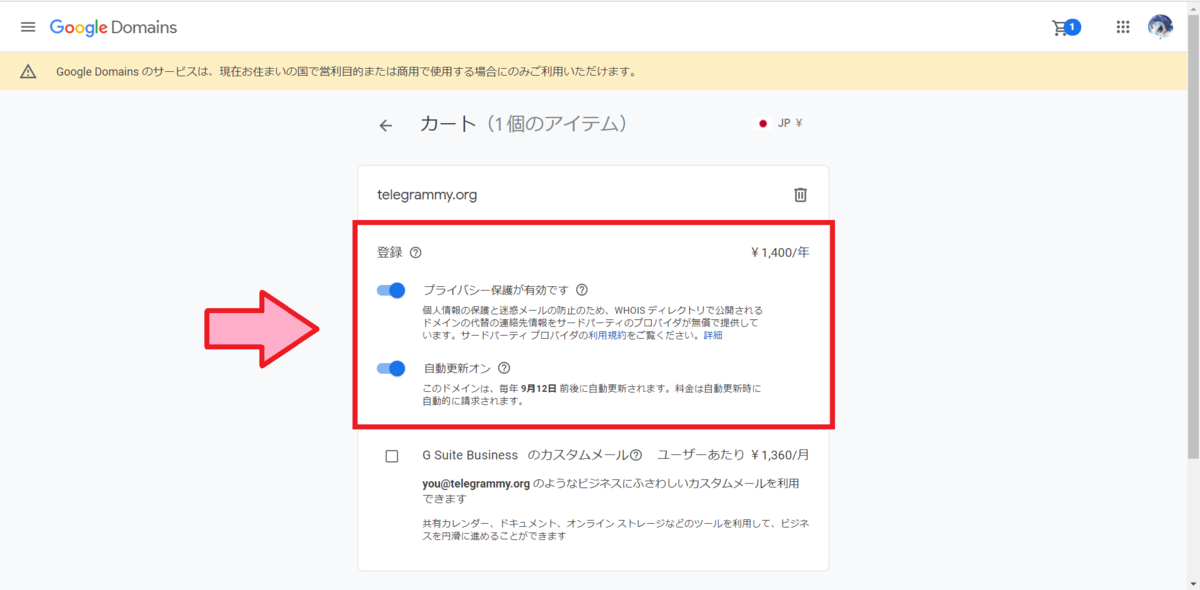The width and height of the screenshot is (1200, 590).
Task: Click the カート（1個のアイテム）heading
Action: [x=523, y=124]
